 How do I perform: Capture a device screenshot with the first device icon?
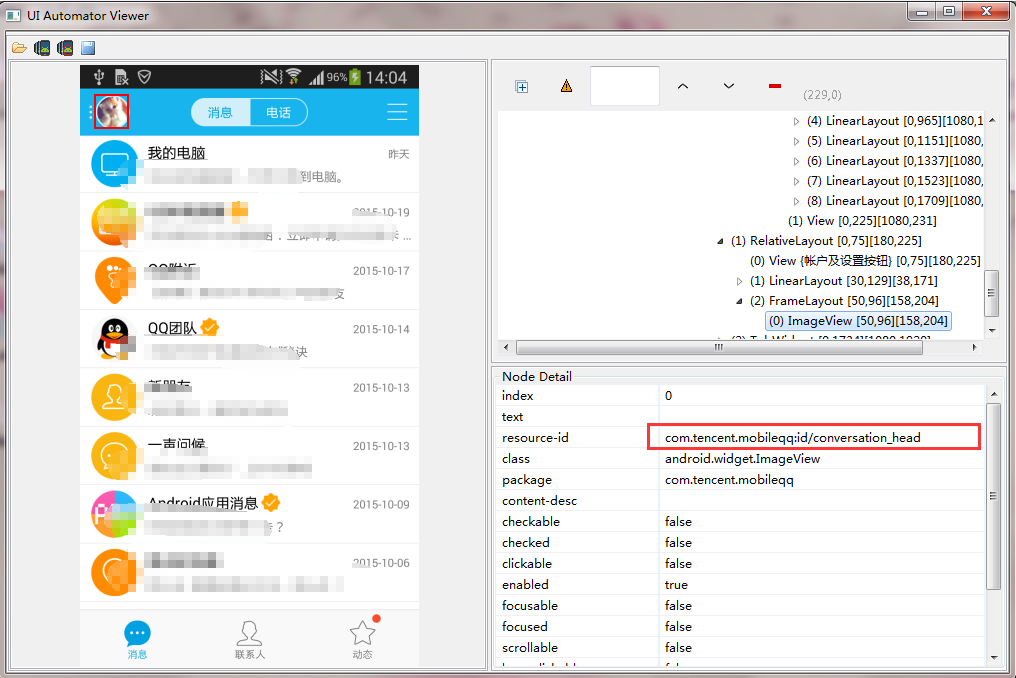click(42, 48)
